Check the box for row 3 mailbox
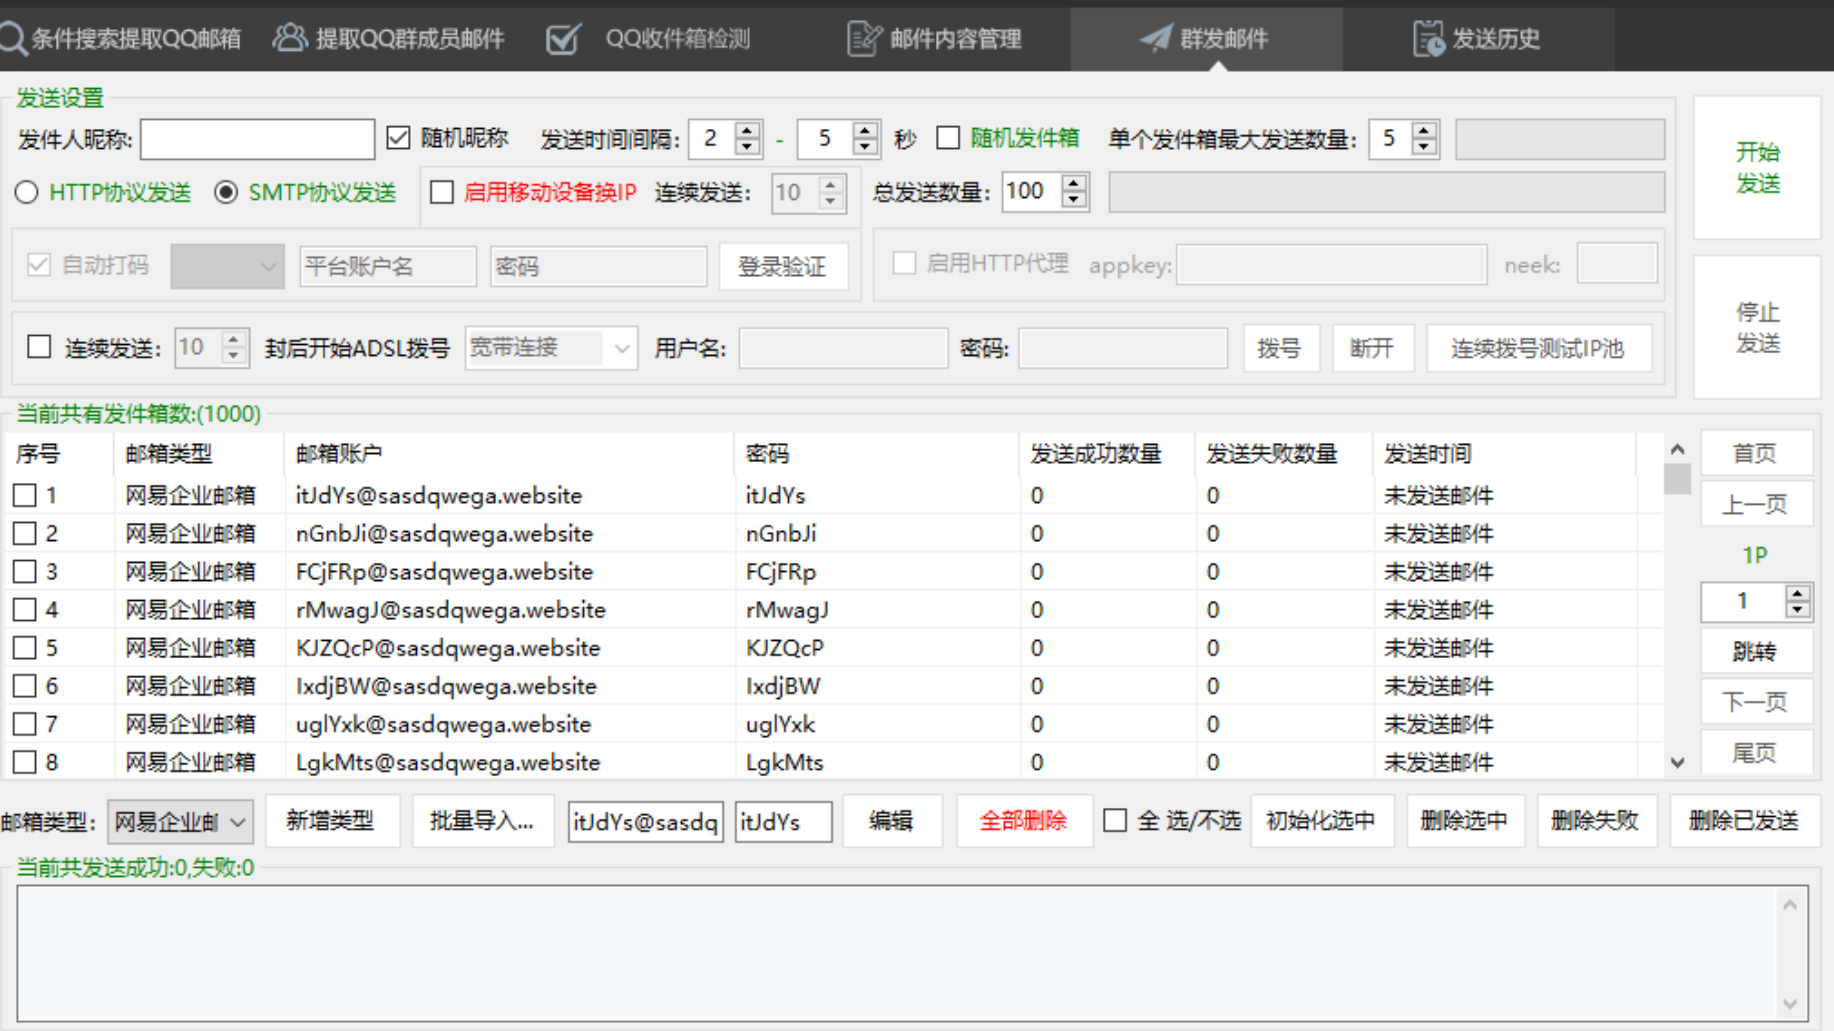 (25, 572)
